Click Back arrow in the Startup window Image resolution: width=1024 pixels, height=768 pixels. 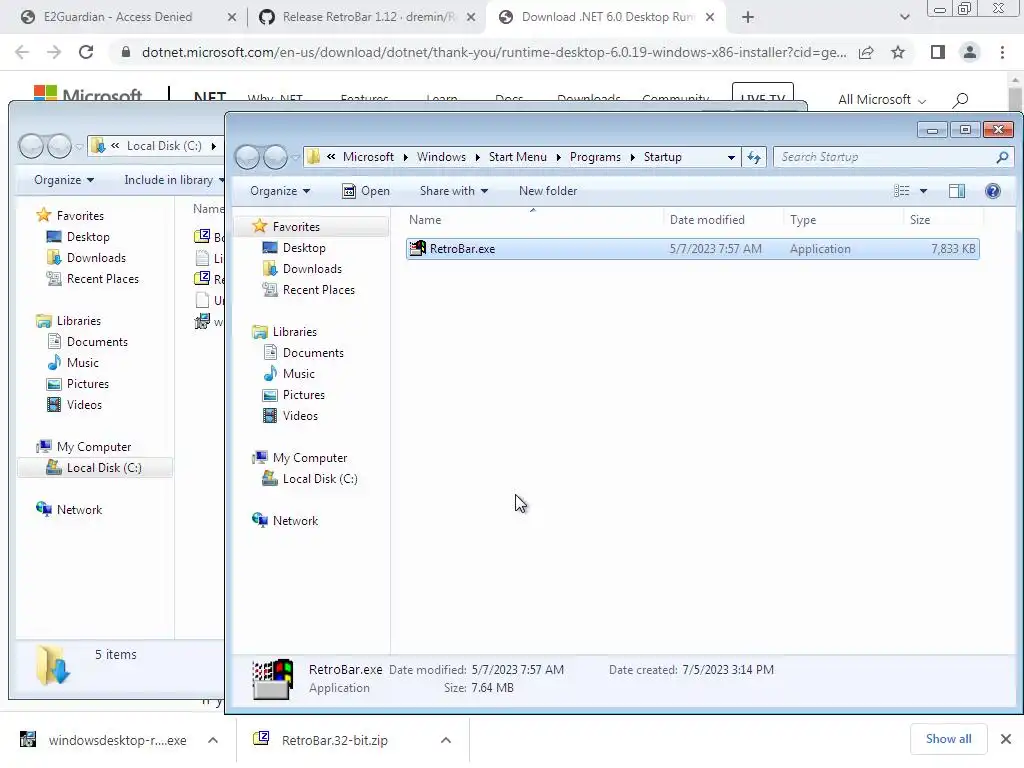coord(248,157)
